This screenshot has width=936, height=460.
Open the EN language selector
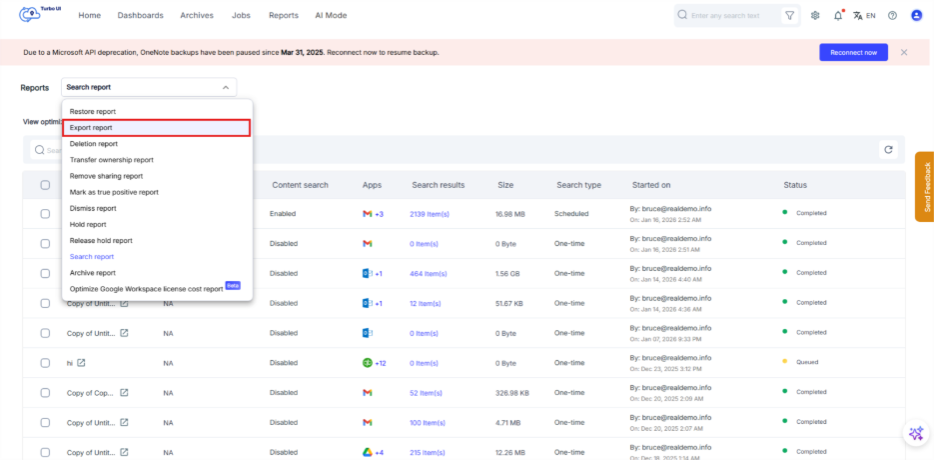click(864, 16)
